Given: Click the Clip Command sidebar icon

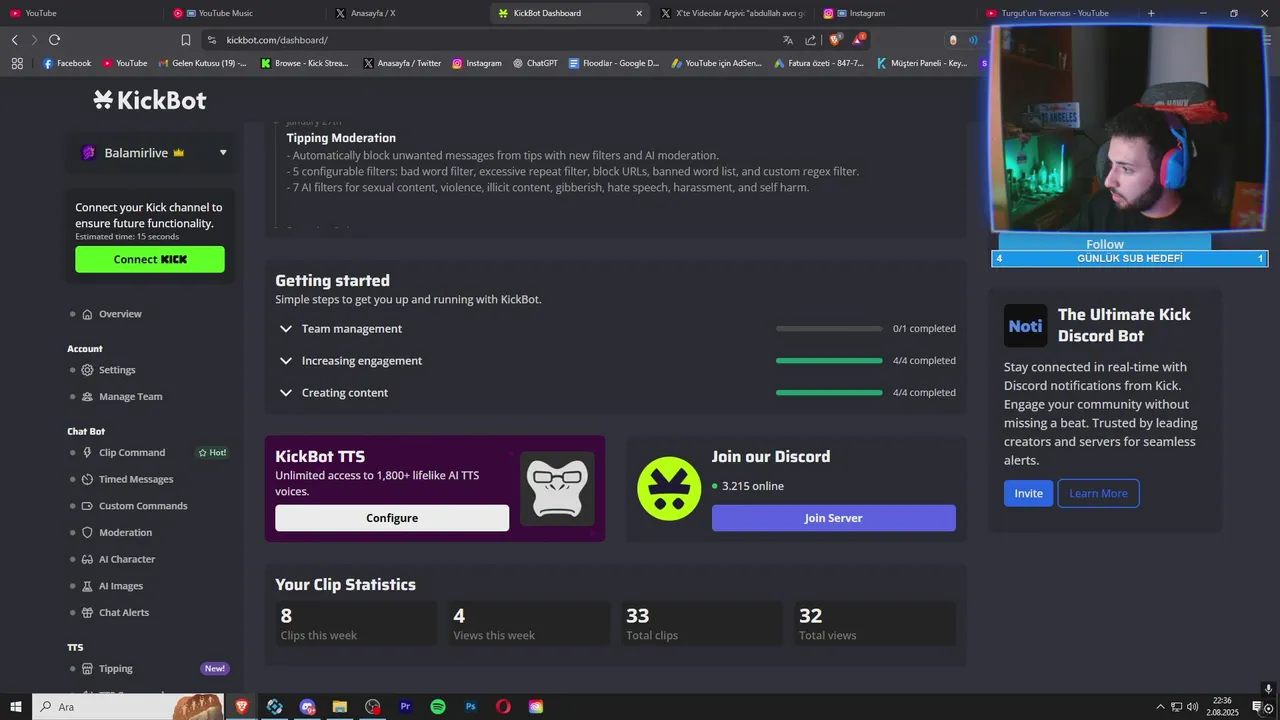Looking at the screenshot, I should pos(87,453).
